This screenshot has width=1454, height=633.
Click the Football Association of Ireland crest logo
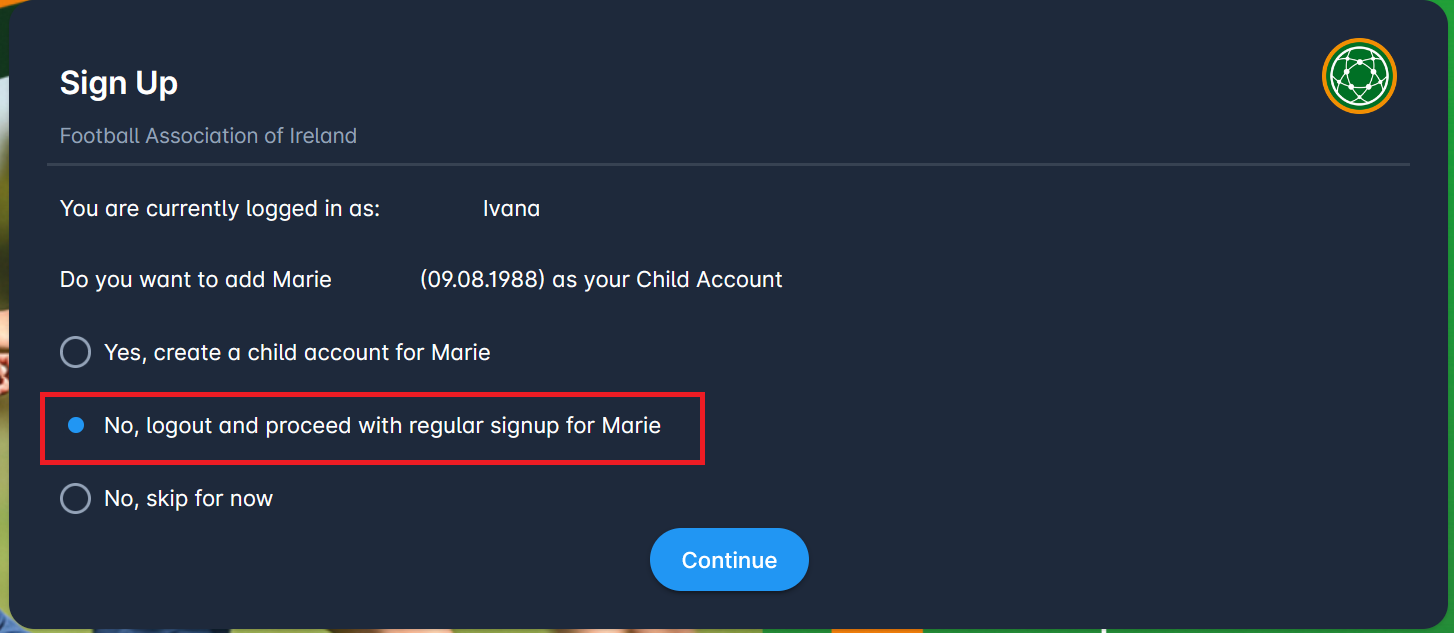pyautogui.click(x=1359, y=75)
